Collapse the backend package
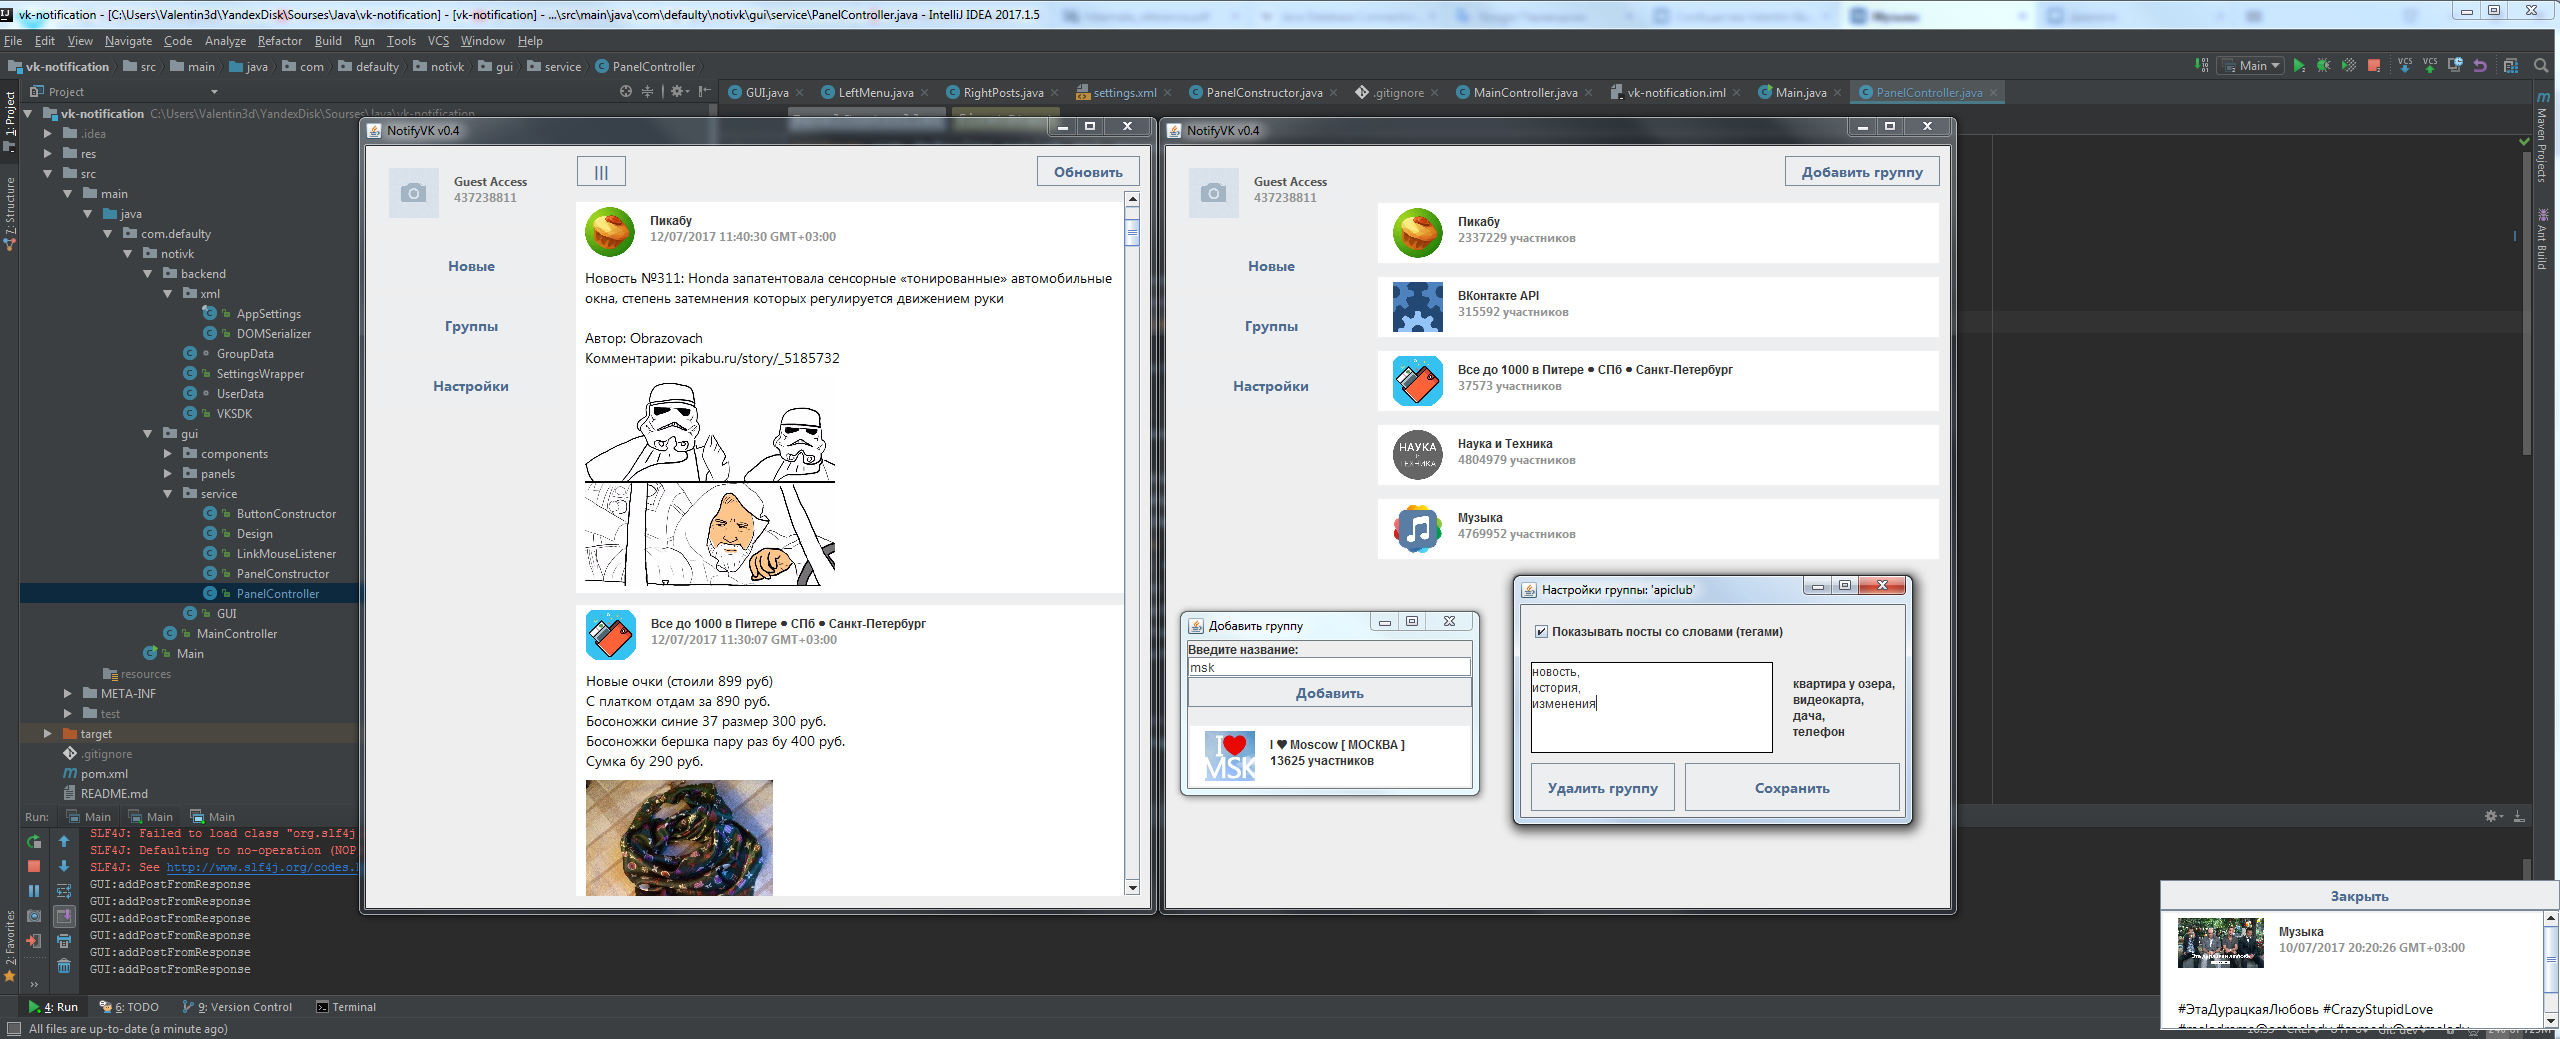 pos(148,274)
